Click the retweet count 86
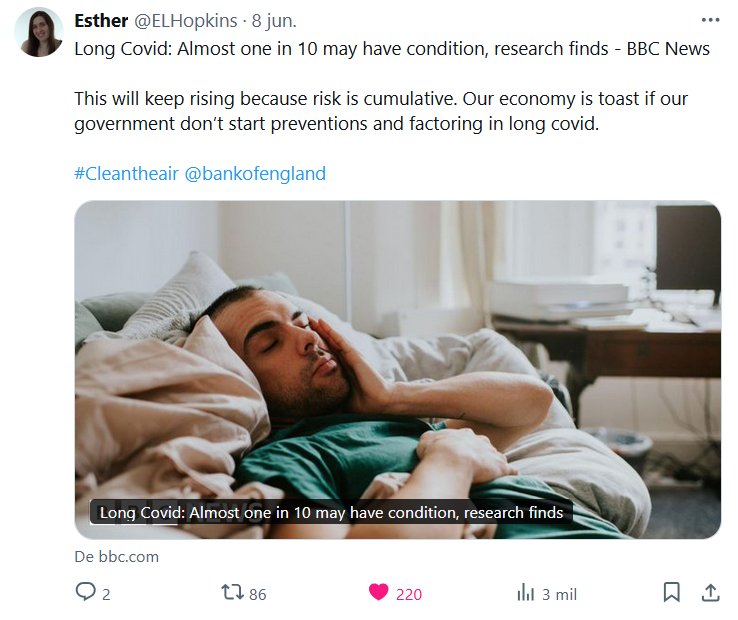 click(x=257, y=594)
